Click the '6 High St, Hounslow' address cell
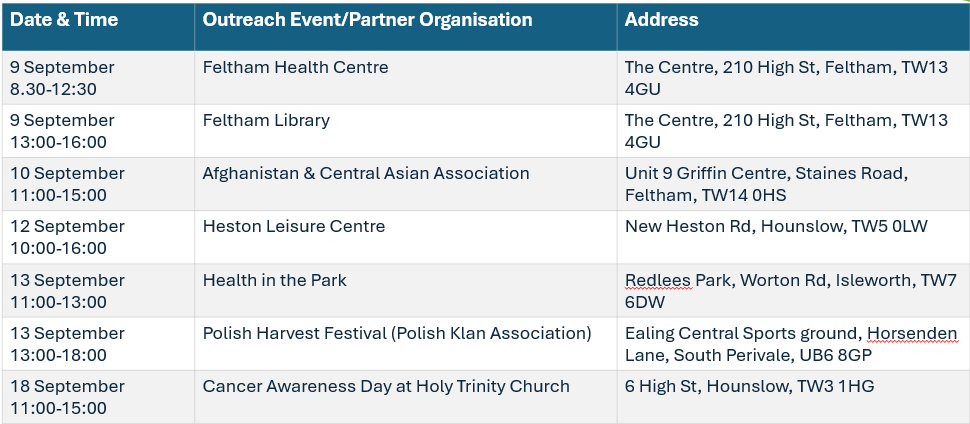This screenshot has width=970, height=424. 793,397
